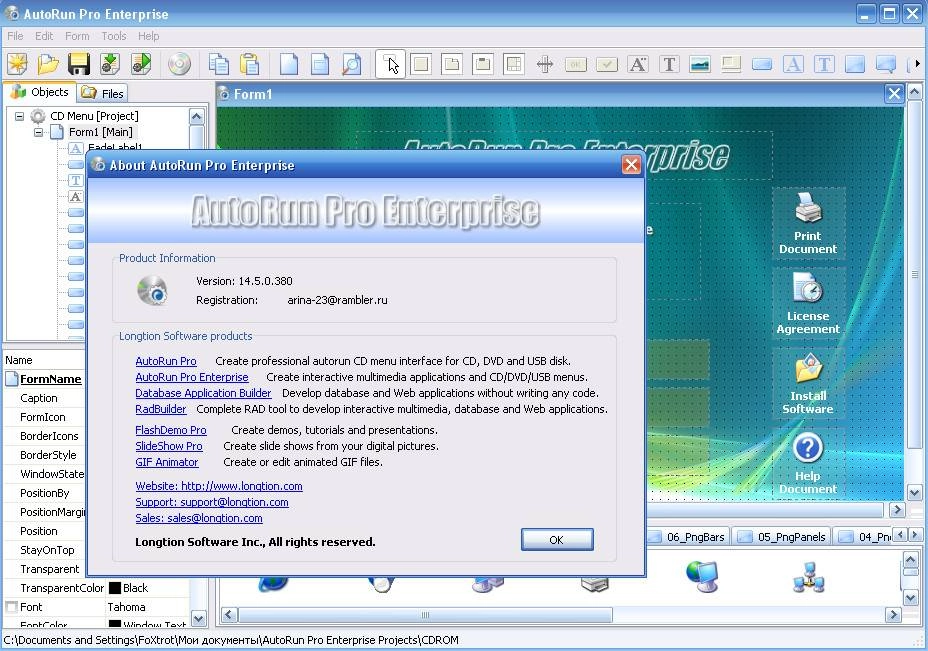This screenshot has height=651, width=928.
Task: Click the New Form page icon
Action: click(x=289, y=64)
